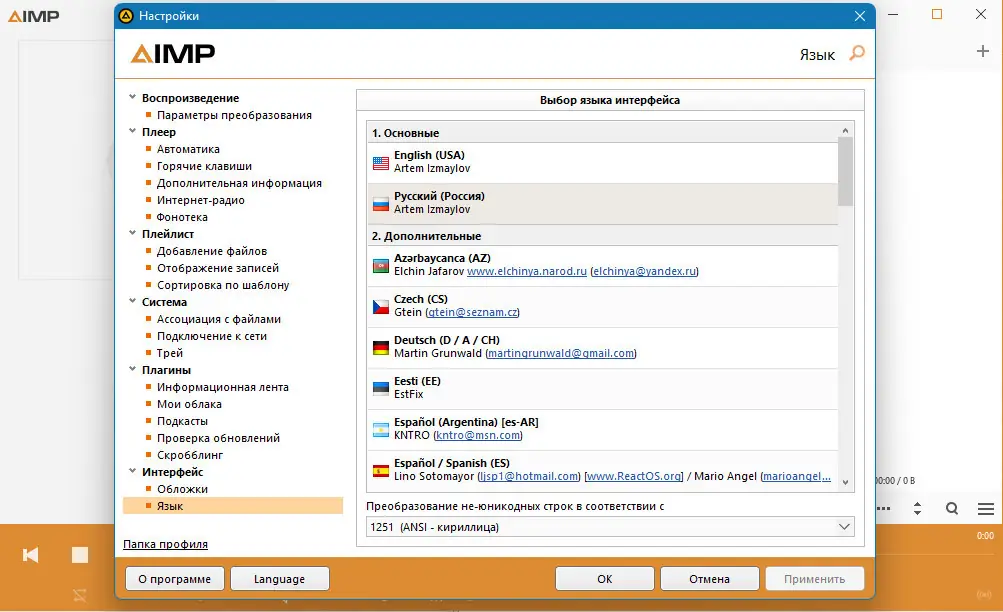Open Подкасты settings page
This screenshot has width=1003, height=612.
(x=182, y=421)
